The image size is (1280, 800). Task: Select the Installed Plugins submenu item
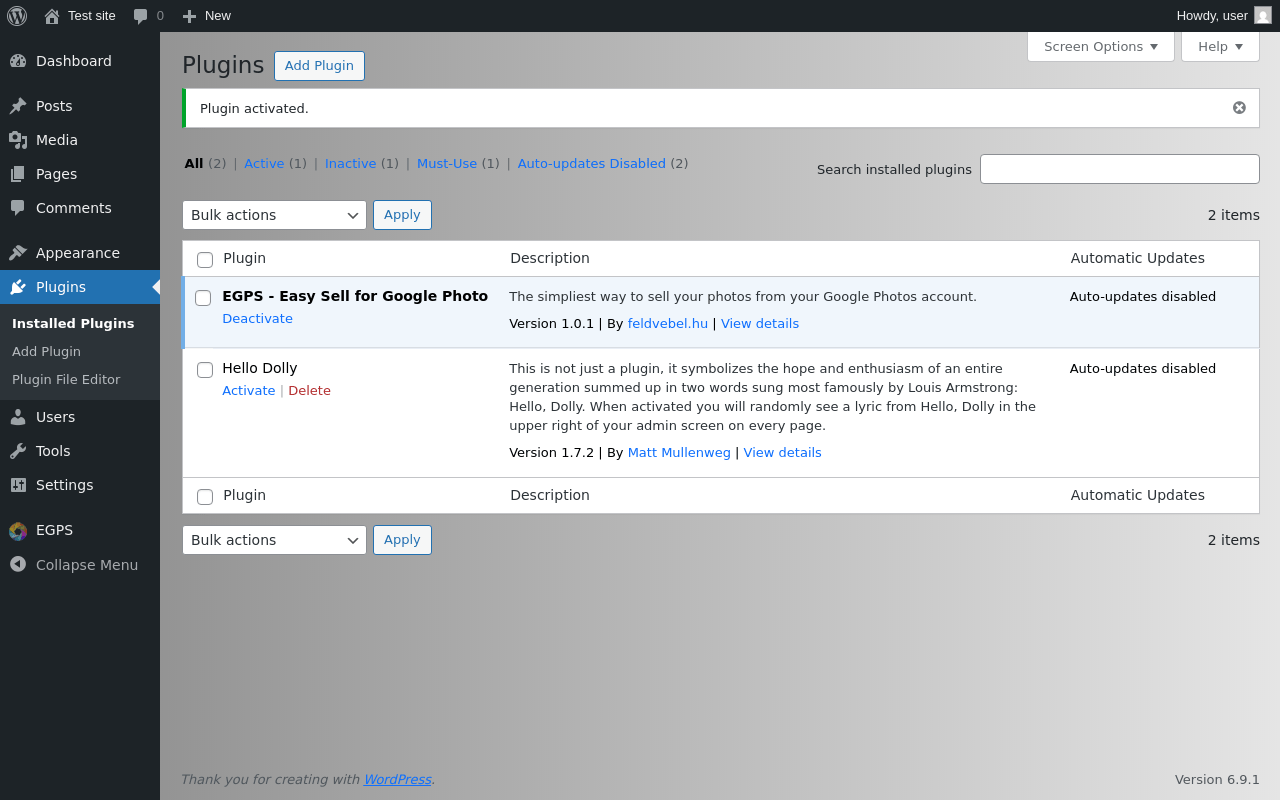[73, 323]
